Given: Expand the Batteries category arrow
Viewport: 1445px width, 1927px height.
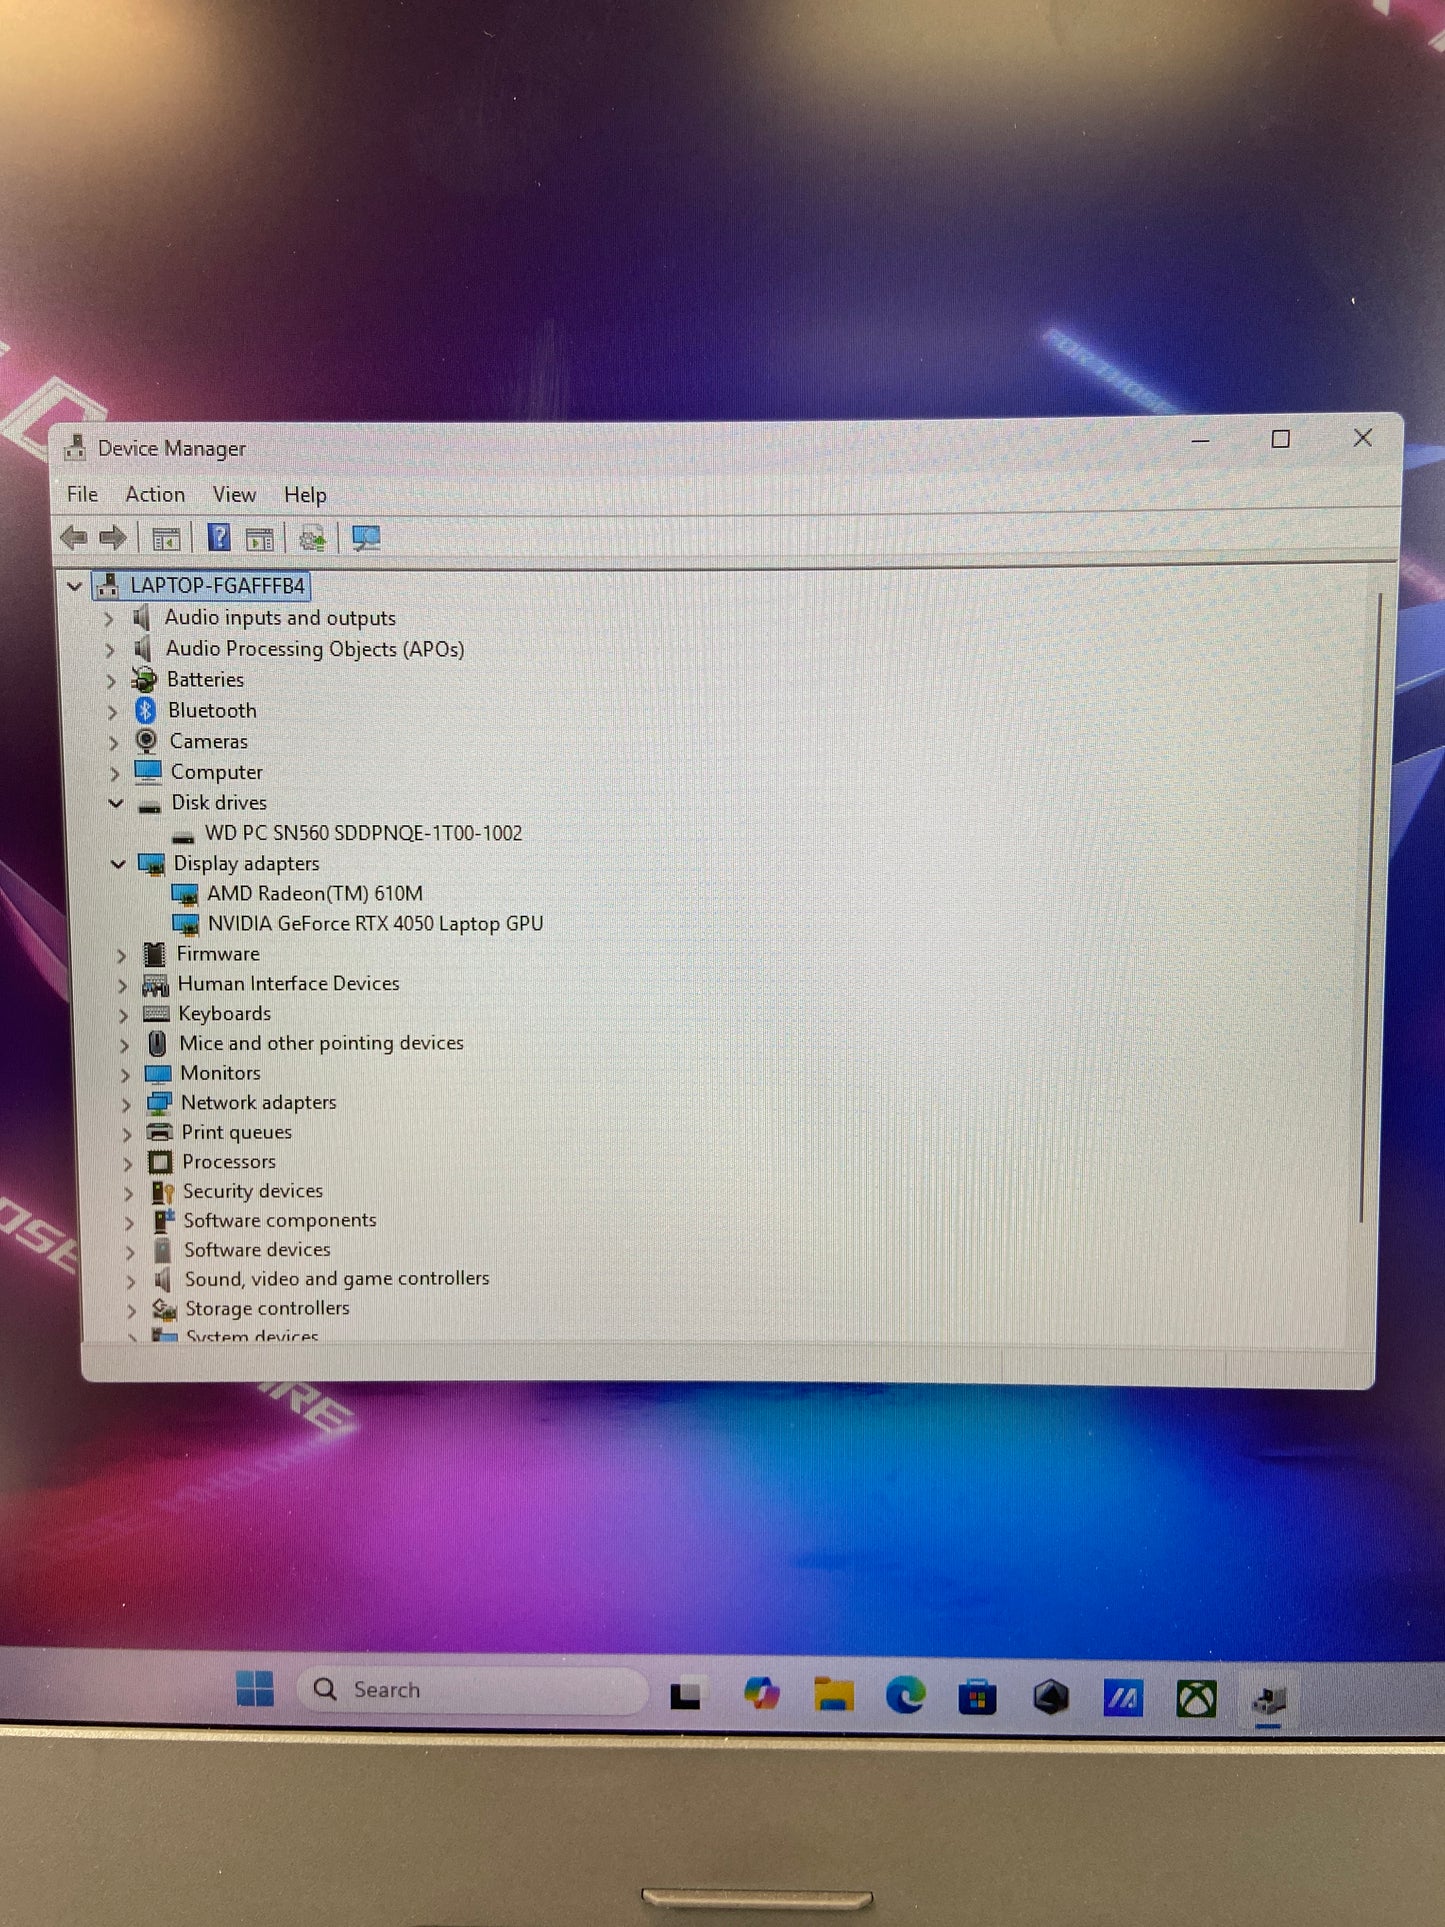Looking at the screenshot, I should click(x=111, y=681).
